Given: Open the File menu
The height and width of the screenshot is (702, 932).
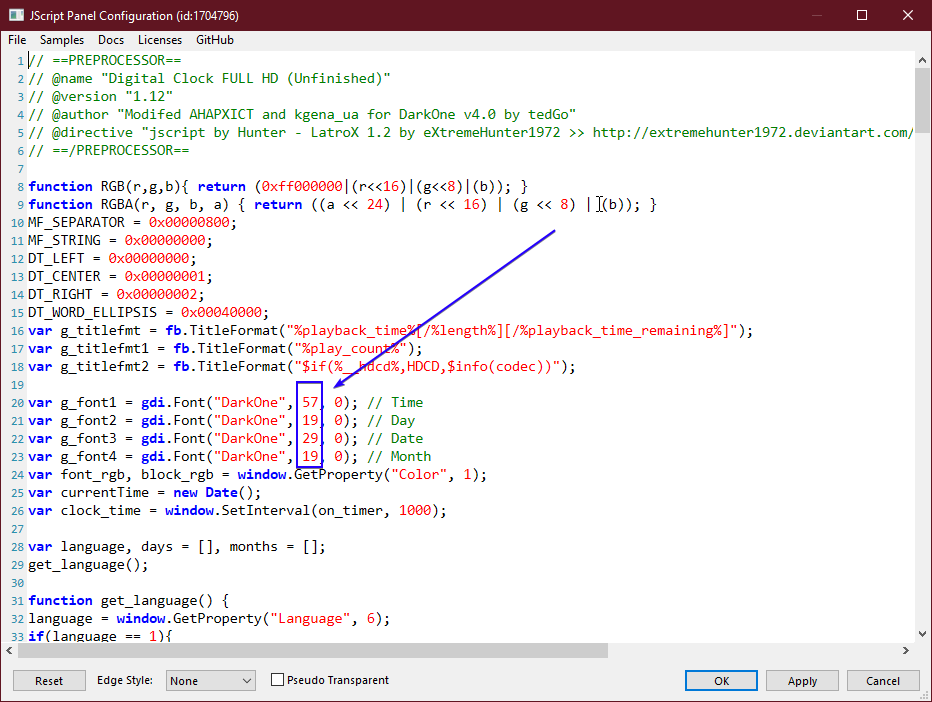Looking at the screenshot, I should pyautogui.click(x=17, y=40).
